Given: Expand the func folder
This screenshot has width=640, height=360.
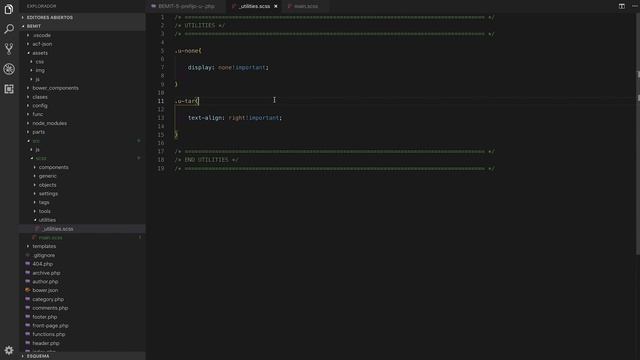Looking at the screenshot, I should coord(38,114).
